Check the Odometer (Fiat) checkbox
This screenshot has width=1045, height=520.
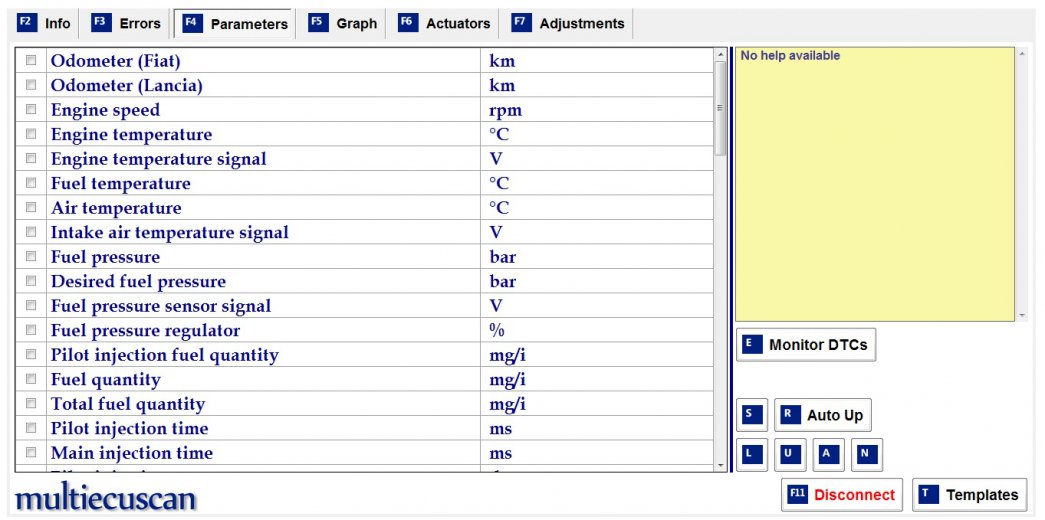(31, 61)
